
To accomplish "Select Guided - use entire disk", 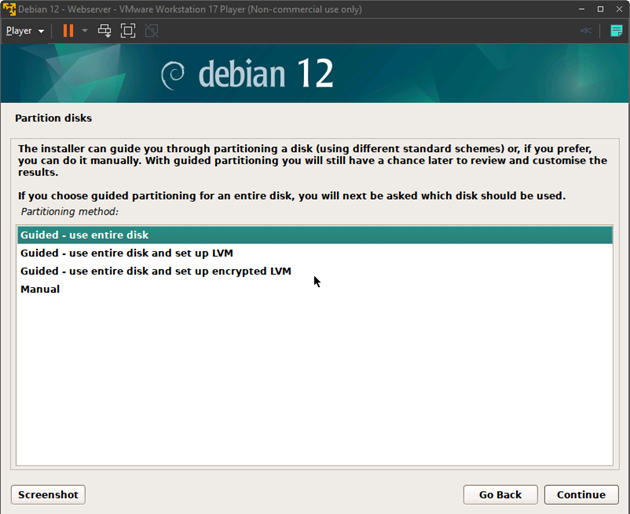I will 315,235.
